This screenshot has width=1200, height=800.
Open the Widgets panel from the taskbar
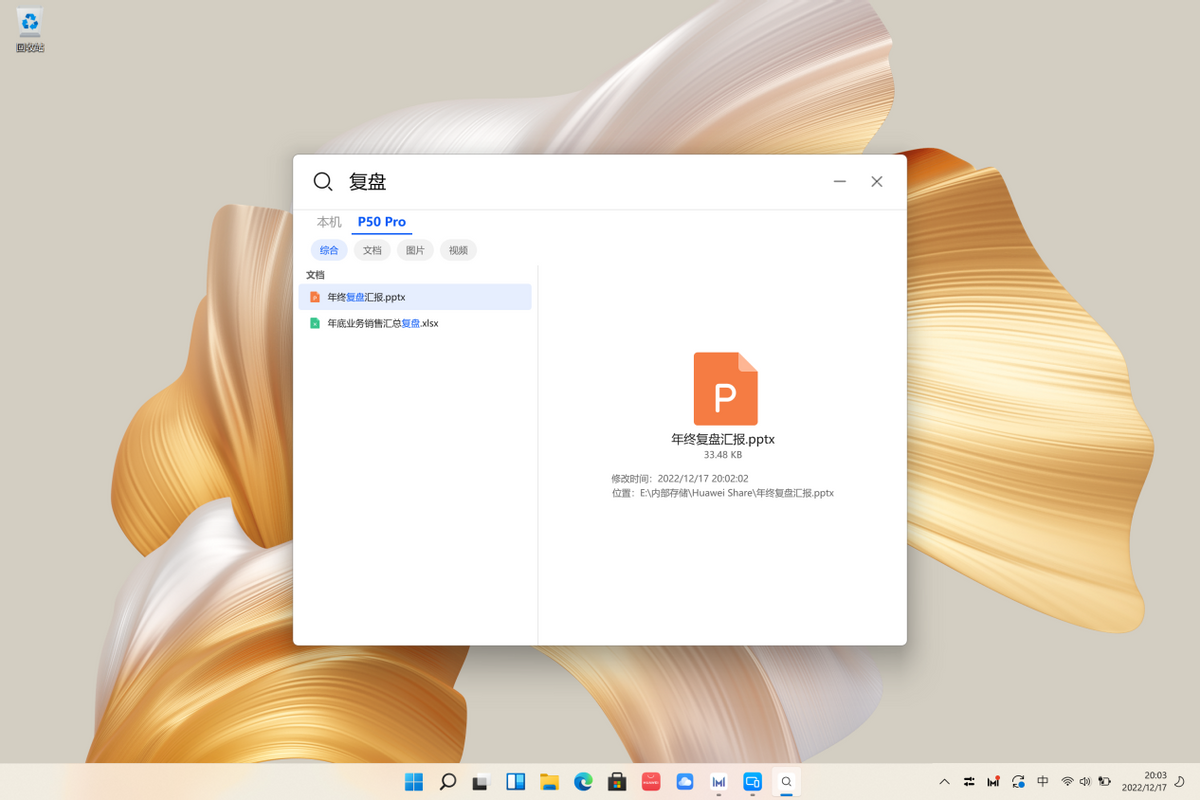(x=515, y=782)
